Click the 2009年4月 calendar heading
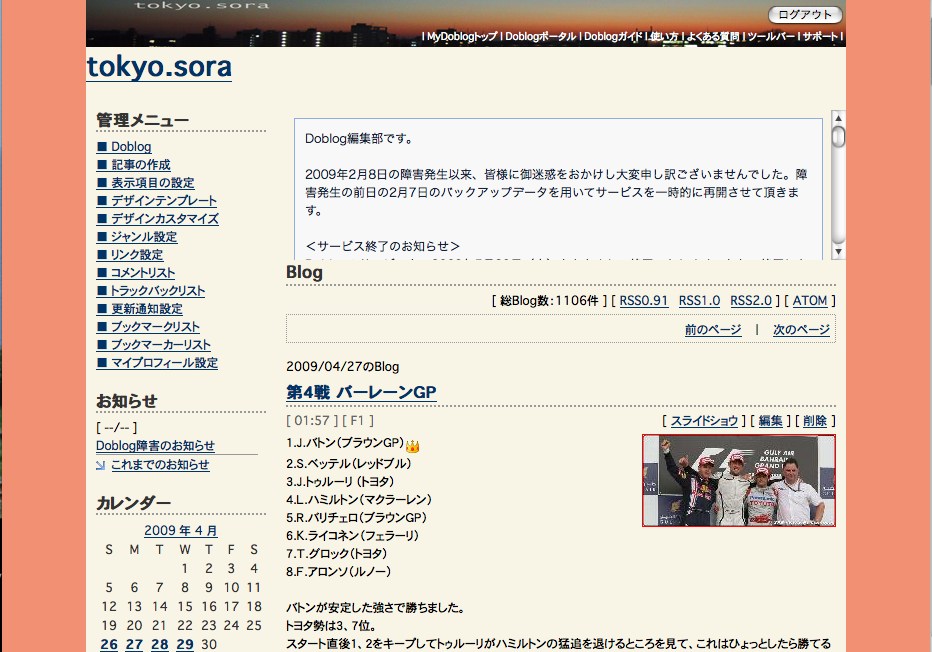This screenshot has height=652, width=932. (181, 531)
